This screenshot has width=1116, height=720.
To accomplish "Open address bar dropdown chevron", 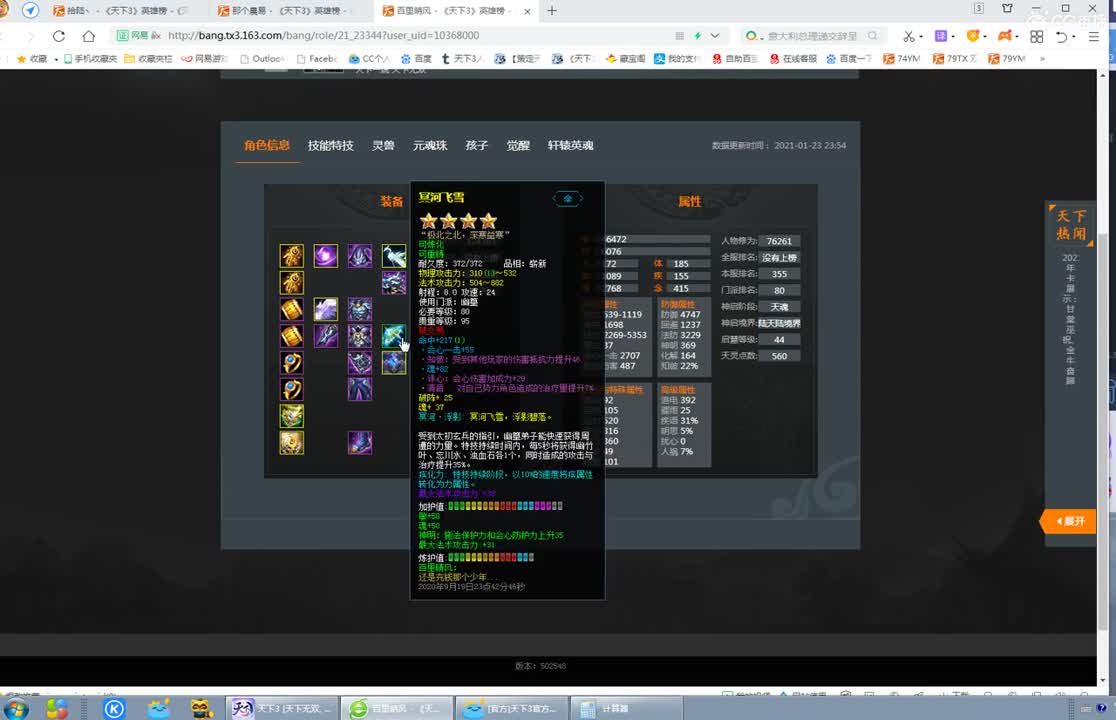I will coord(715,36).
